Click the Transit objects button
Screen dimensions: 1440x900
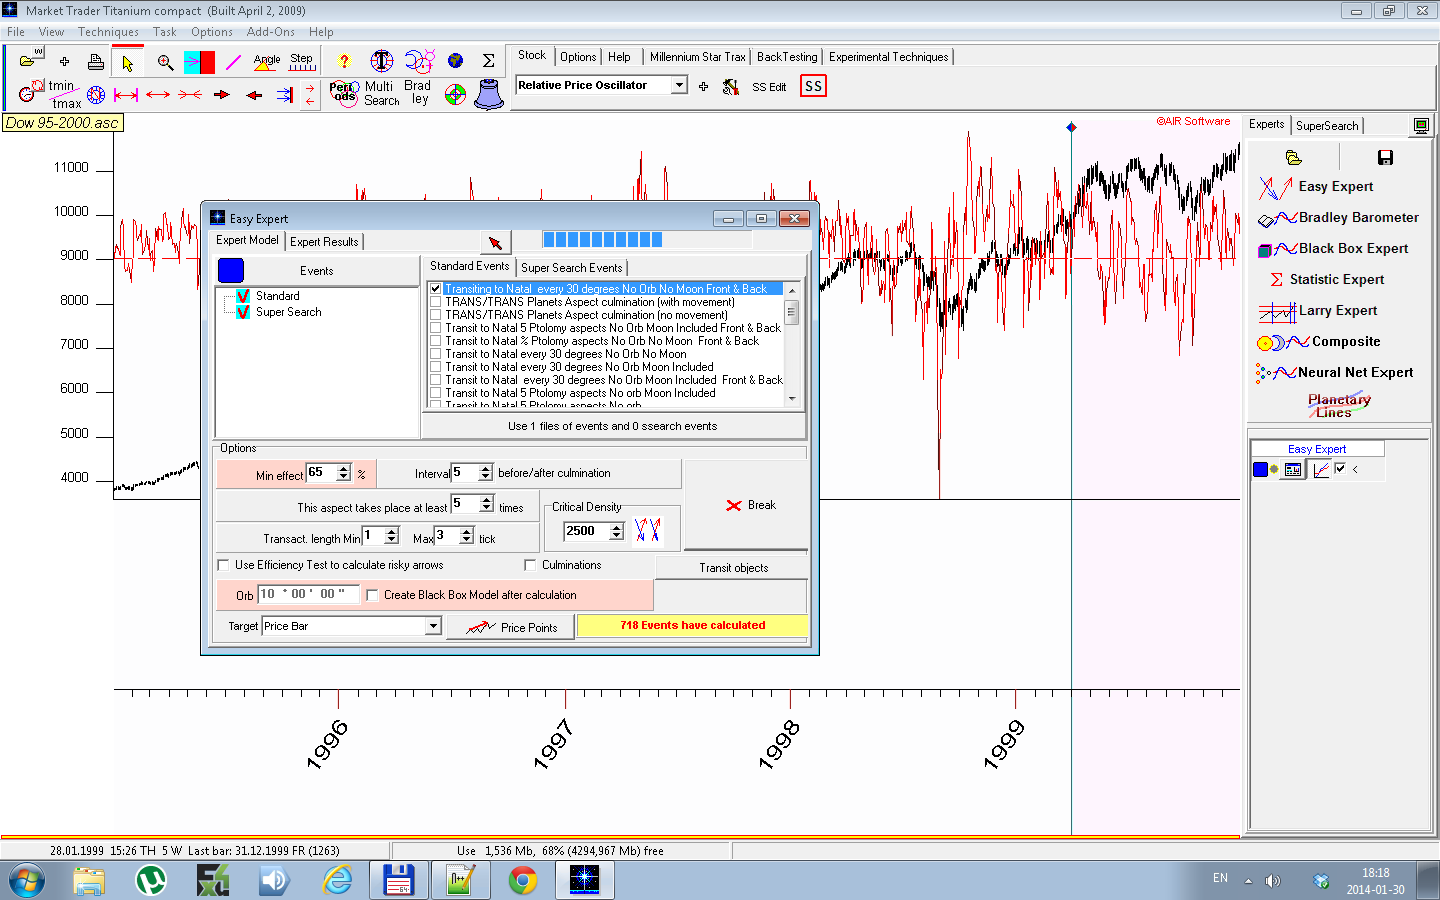pos(733,568)
